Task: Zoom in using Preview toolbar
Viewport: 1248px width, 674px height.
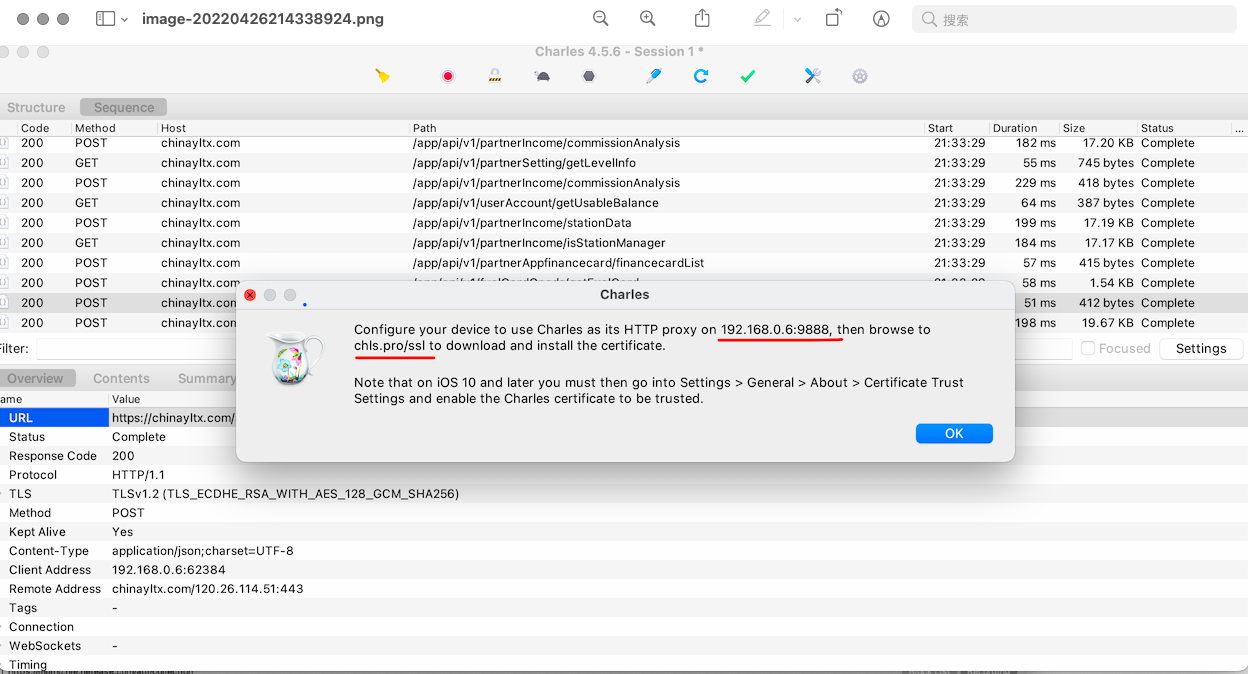Action: pyautogui.click(x=648, y=18)
